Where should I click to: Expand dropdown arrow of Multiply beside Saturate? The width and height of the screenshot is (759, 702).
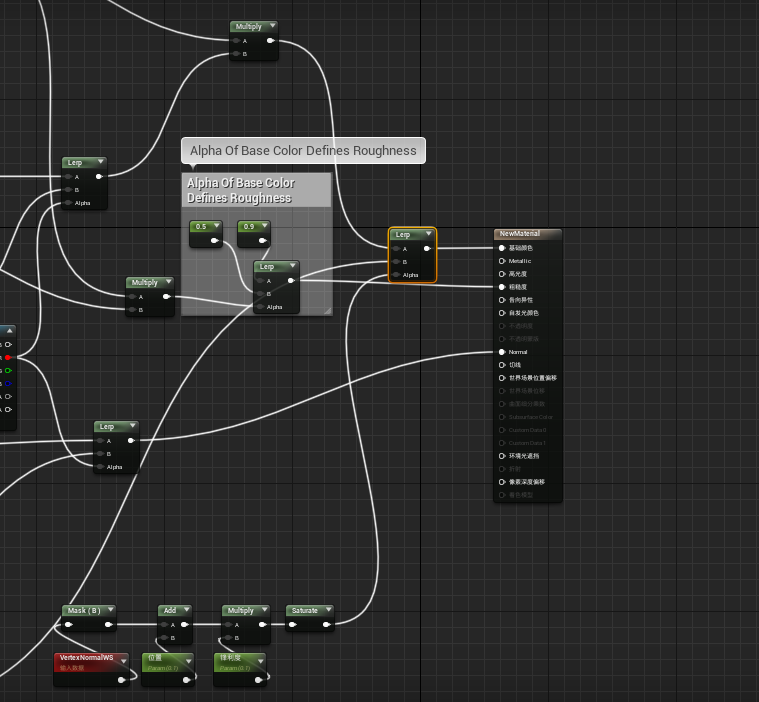tap(264, 610)
